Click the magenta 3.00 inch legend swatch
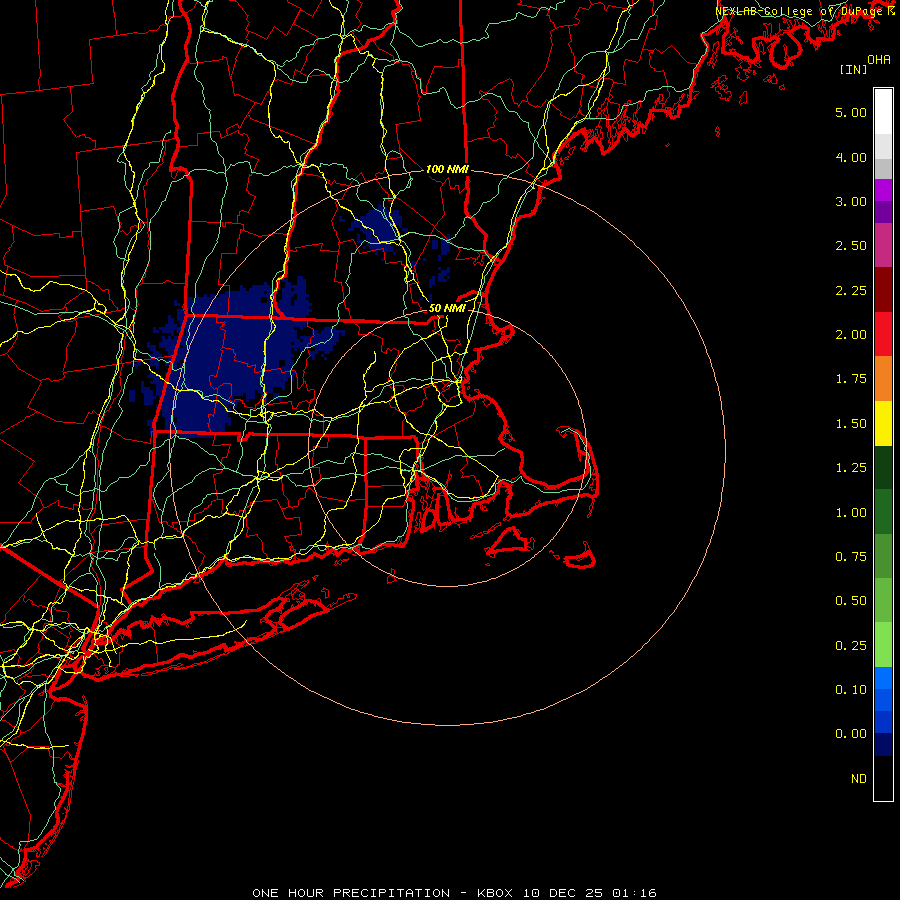This screenshot has width=900, height=900. [x=883, y=190]
